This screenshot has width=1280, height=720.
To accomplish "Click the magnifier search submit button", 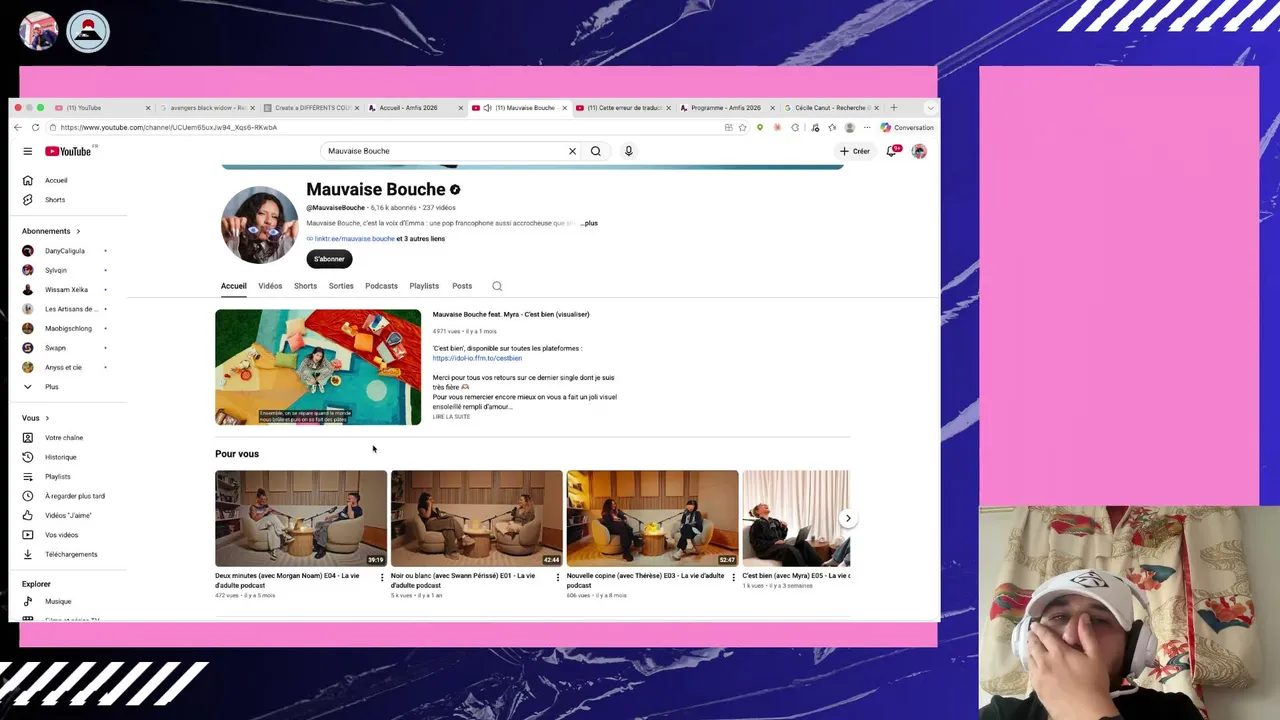I will pos(595,151).
